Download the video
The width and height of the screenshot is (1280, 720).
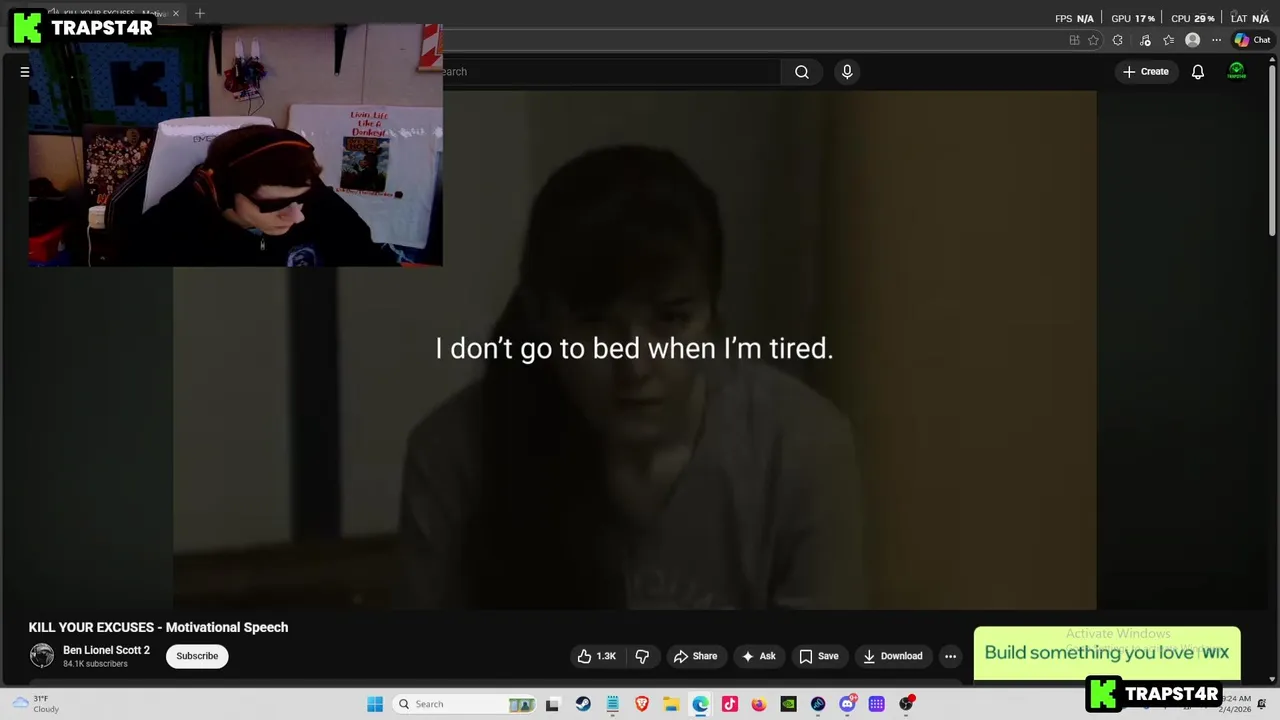(x=893, y=656)
